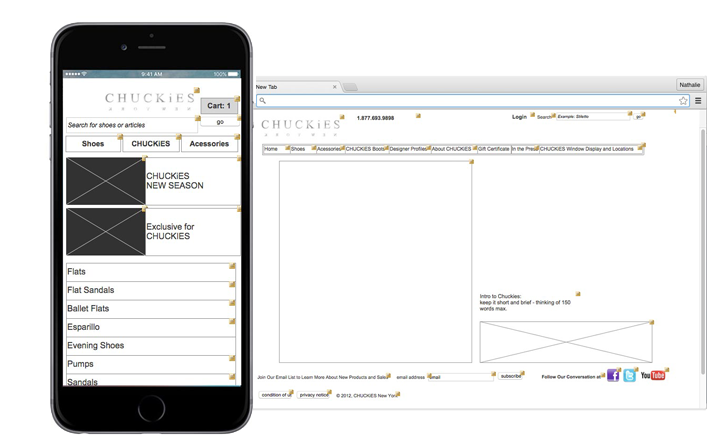This screenshot has width=724, height=442.
Task: Select Ballet Flats in mobile list
Action: coord(151,309)
